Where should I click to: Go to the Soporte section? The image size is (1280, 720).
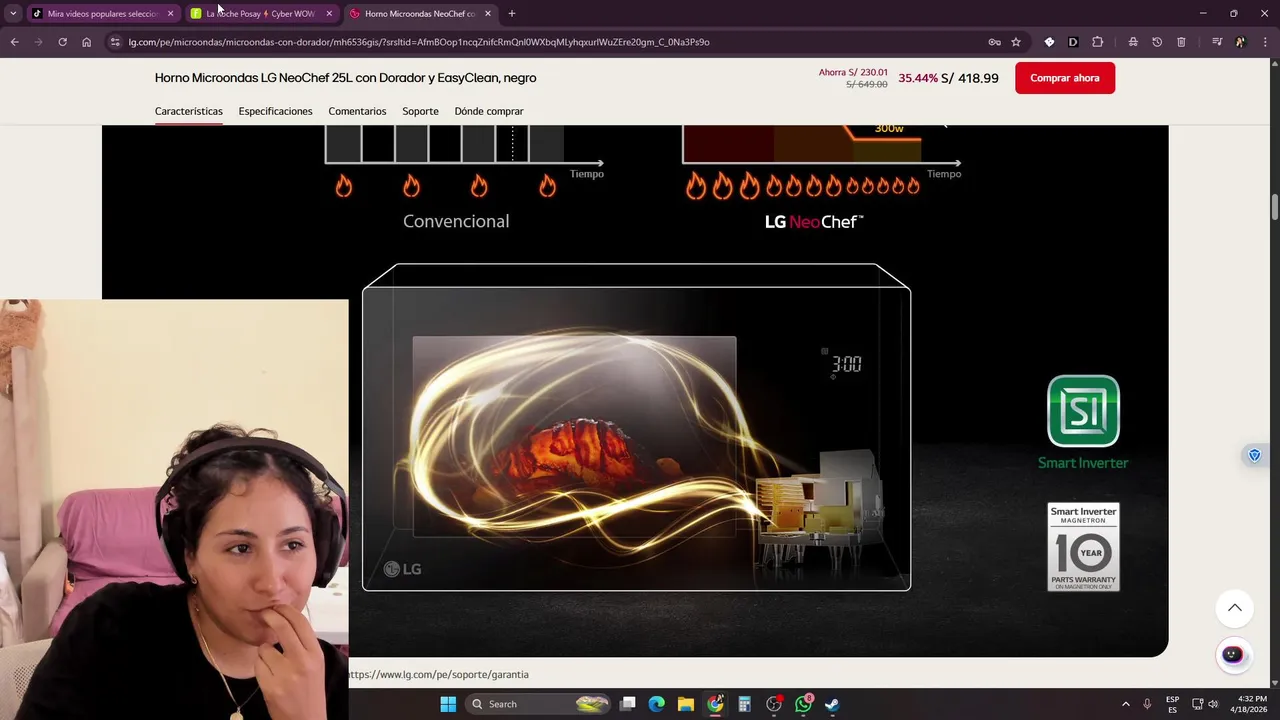420,111
